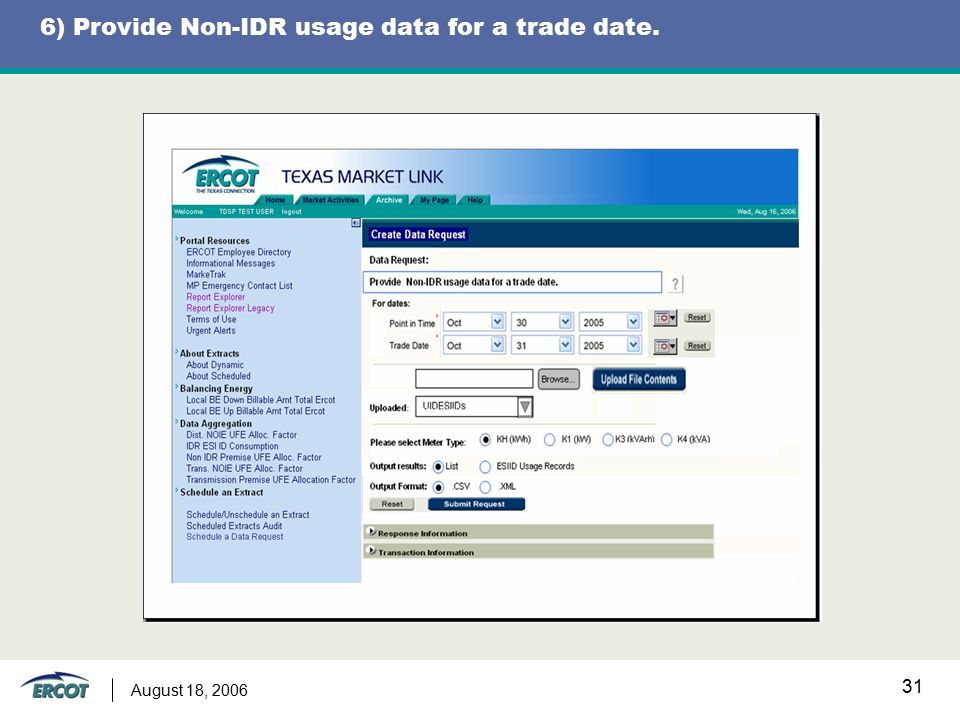Click Balancing Energy section heading
This screenshot has height=720, width=960.
coord(216,389)
